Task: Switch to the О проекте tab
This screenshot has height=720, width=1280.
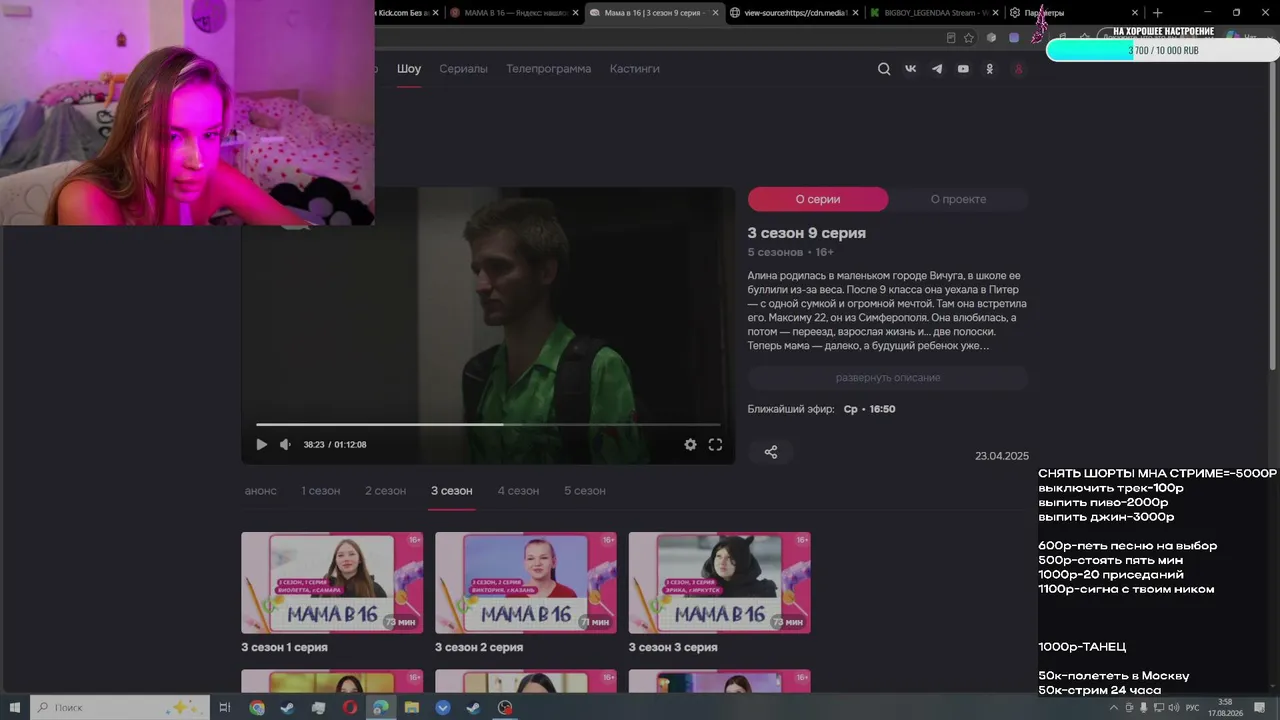Action: (958, 199)
